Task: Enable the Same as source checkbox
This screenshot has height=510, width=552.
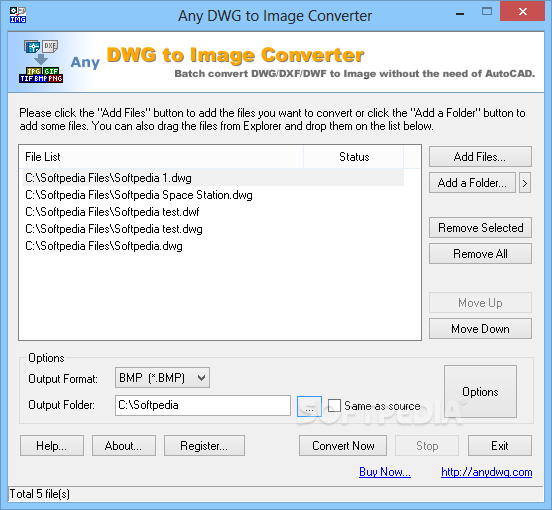Action: click(x=334, y=405)
